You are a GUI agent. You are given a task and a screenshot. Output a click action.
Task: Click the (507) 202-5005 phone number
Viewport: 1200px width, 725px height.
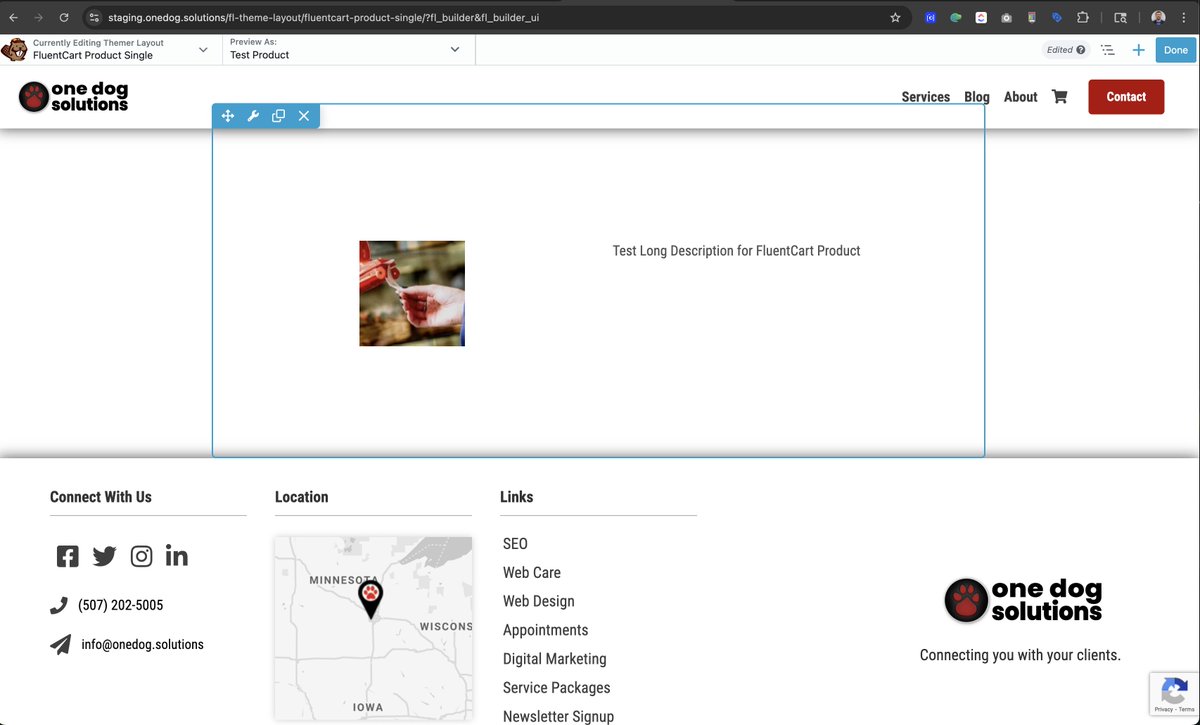tap(120, 605)
